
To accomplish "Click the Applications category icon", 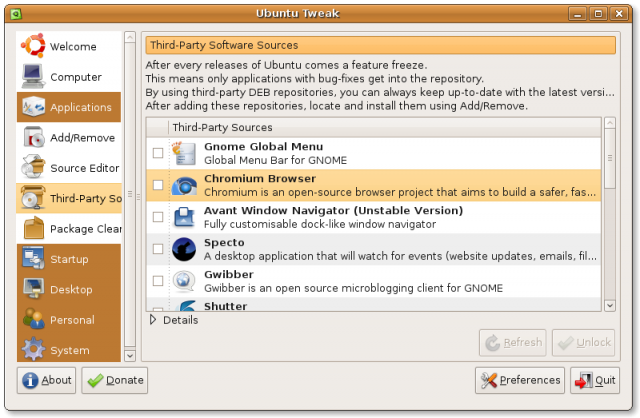I will 33,107.
